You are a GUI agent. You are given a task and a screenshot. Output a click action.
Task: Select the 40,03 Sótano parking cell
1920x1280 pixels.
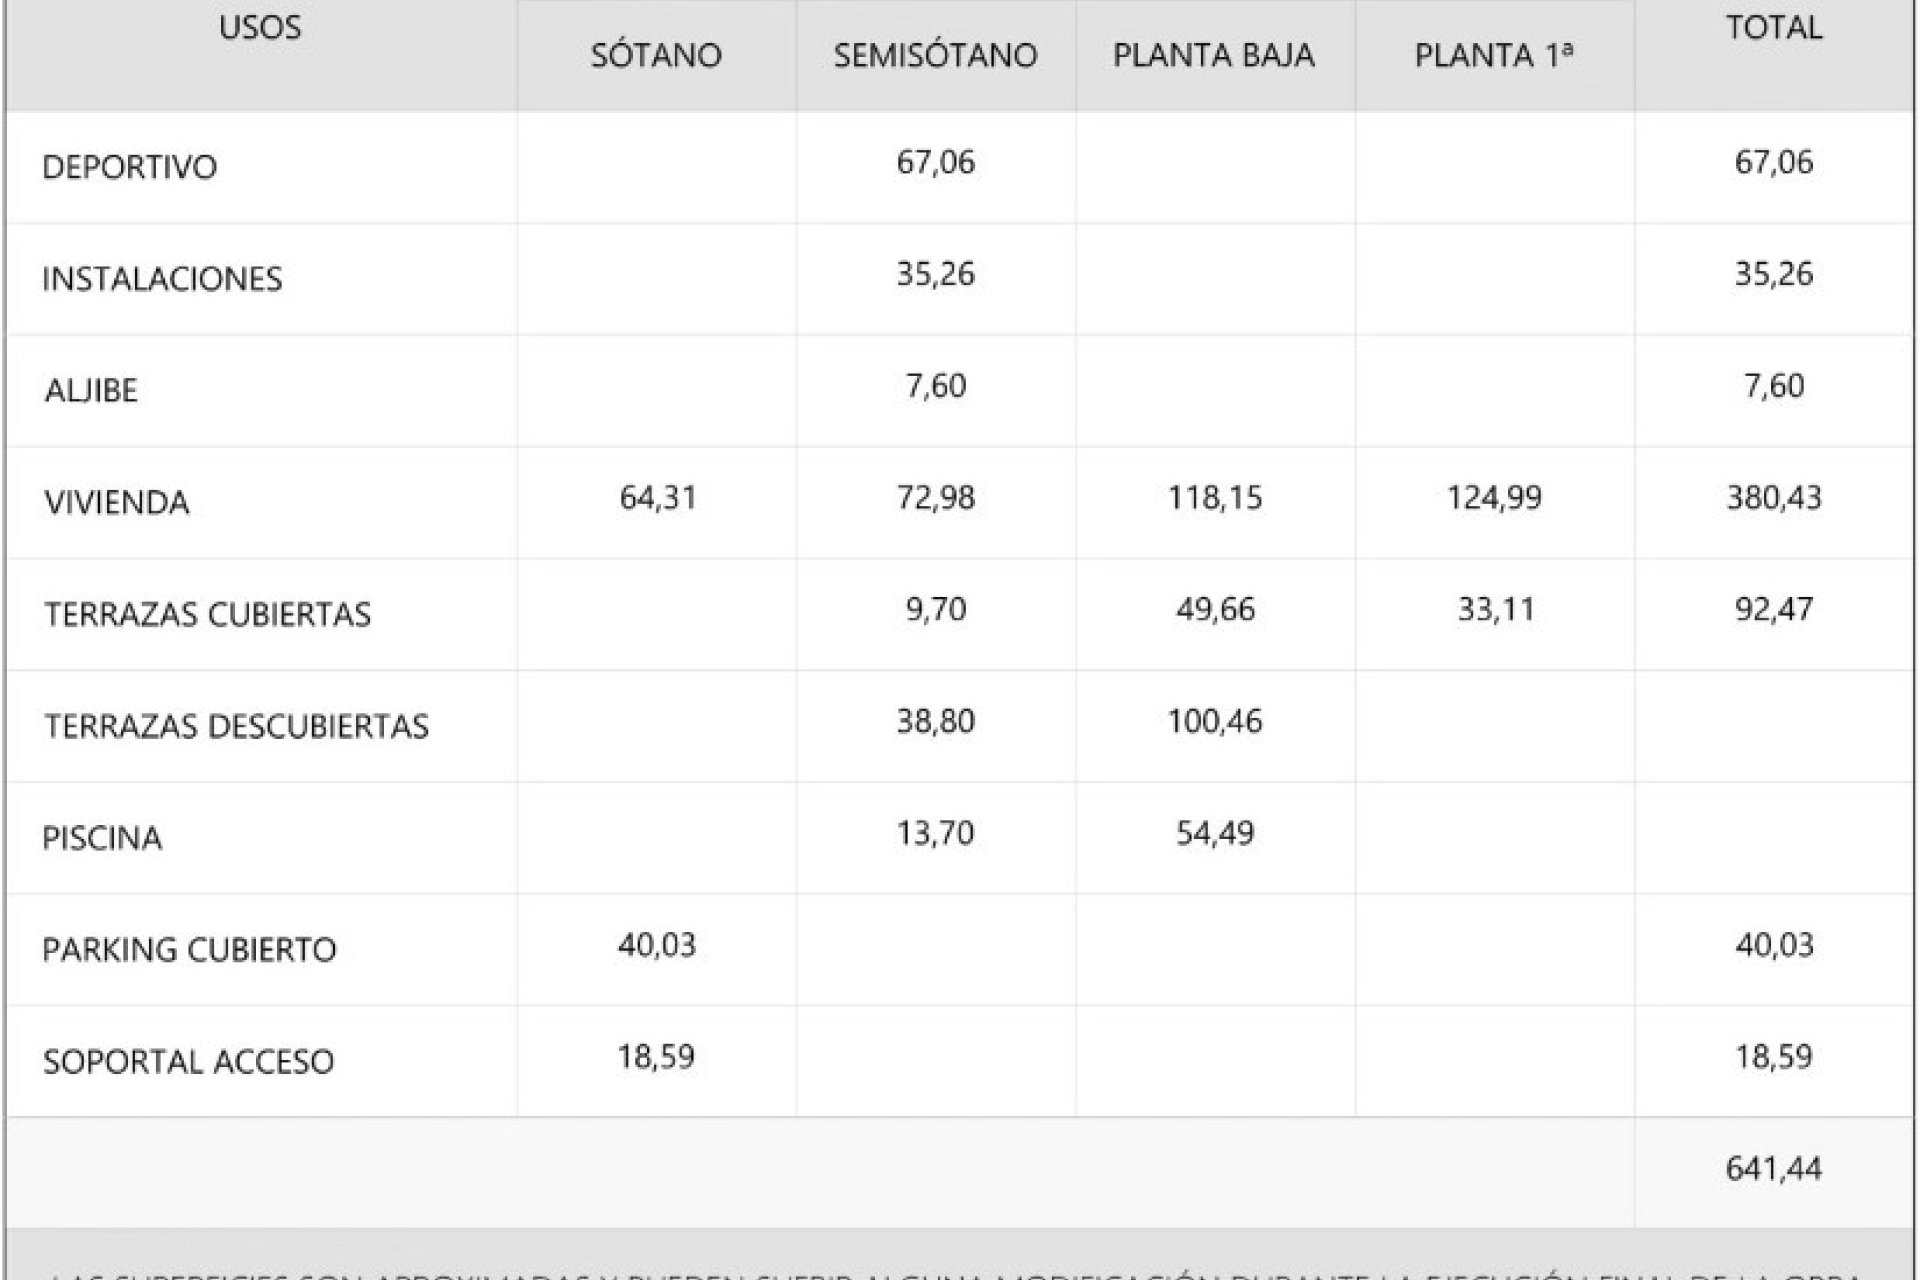click(656, 945)
